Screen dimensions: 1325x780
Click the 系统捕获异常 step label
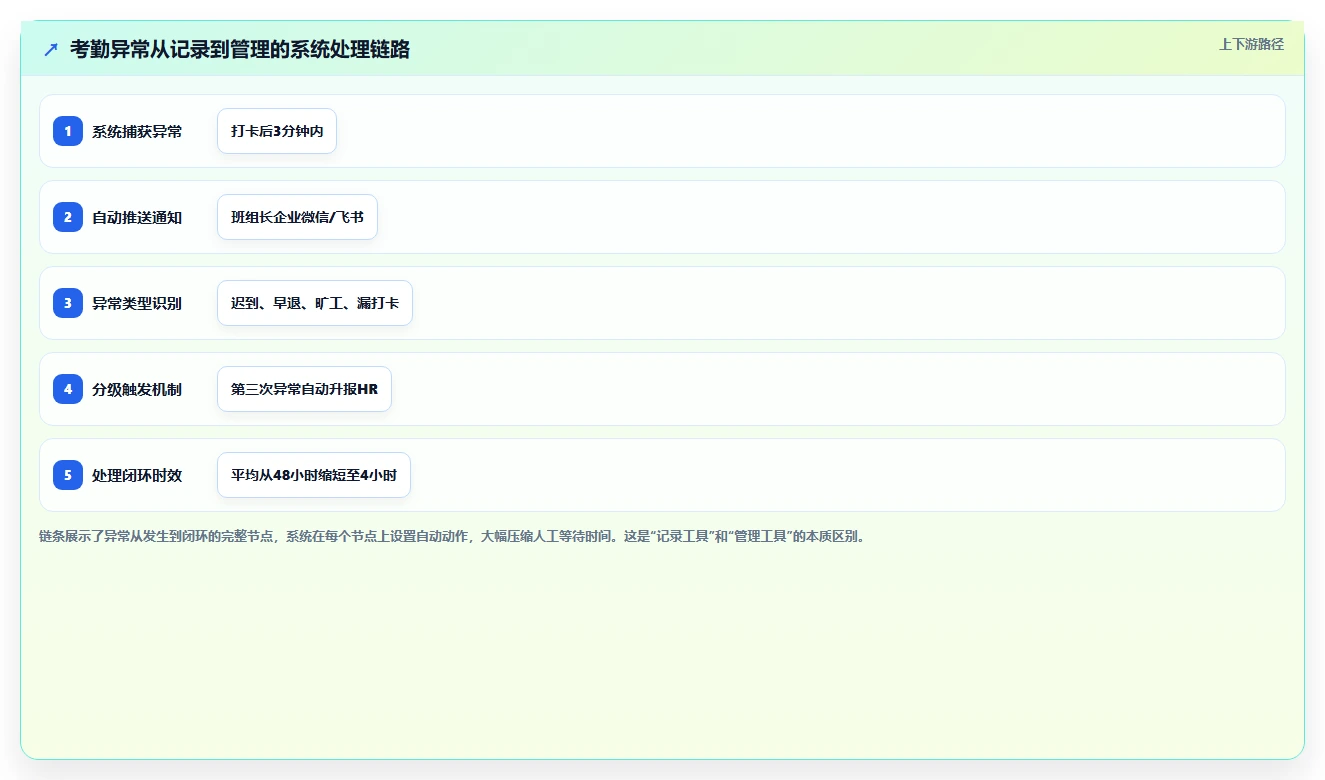point(137,131)
